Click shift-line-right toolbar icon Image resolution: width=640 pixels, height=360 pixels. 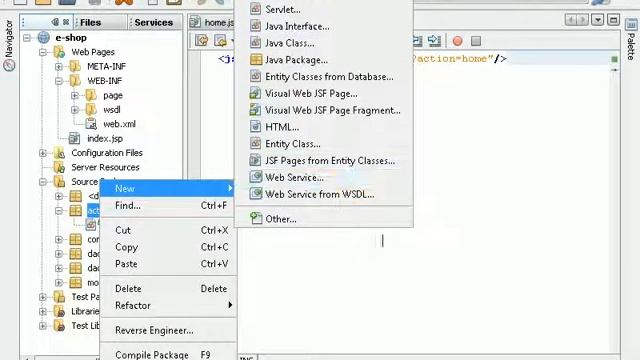point(434,40)
